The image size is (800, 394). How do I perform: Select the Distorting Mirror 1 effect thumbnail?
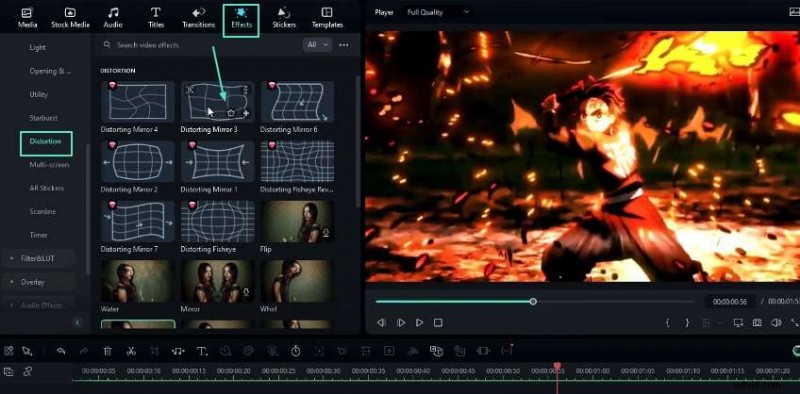(x=218, y=161)
